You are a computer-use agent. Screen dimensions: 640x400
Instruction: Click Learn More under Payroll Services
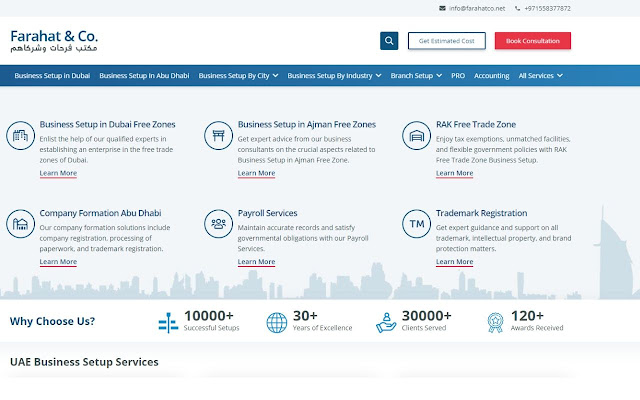[x=256, y=262]
